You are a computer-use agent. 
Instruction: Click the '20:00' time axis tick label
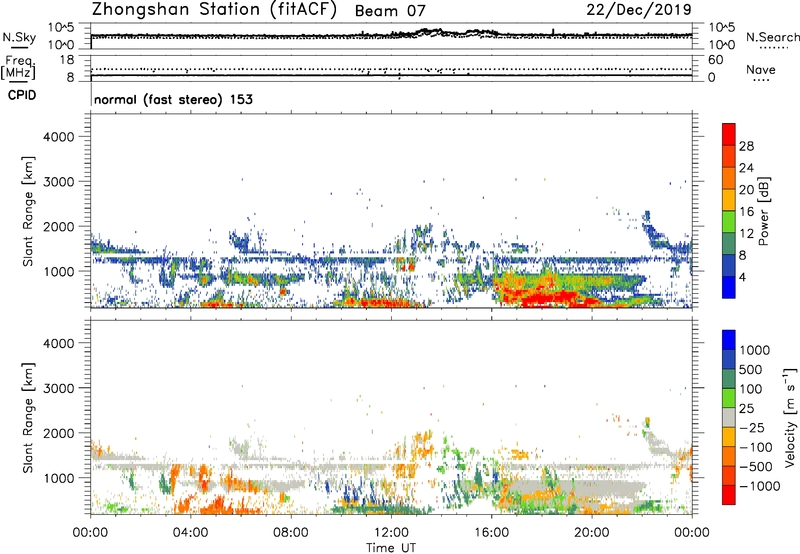pyautogui.click(x=591, y=533)
